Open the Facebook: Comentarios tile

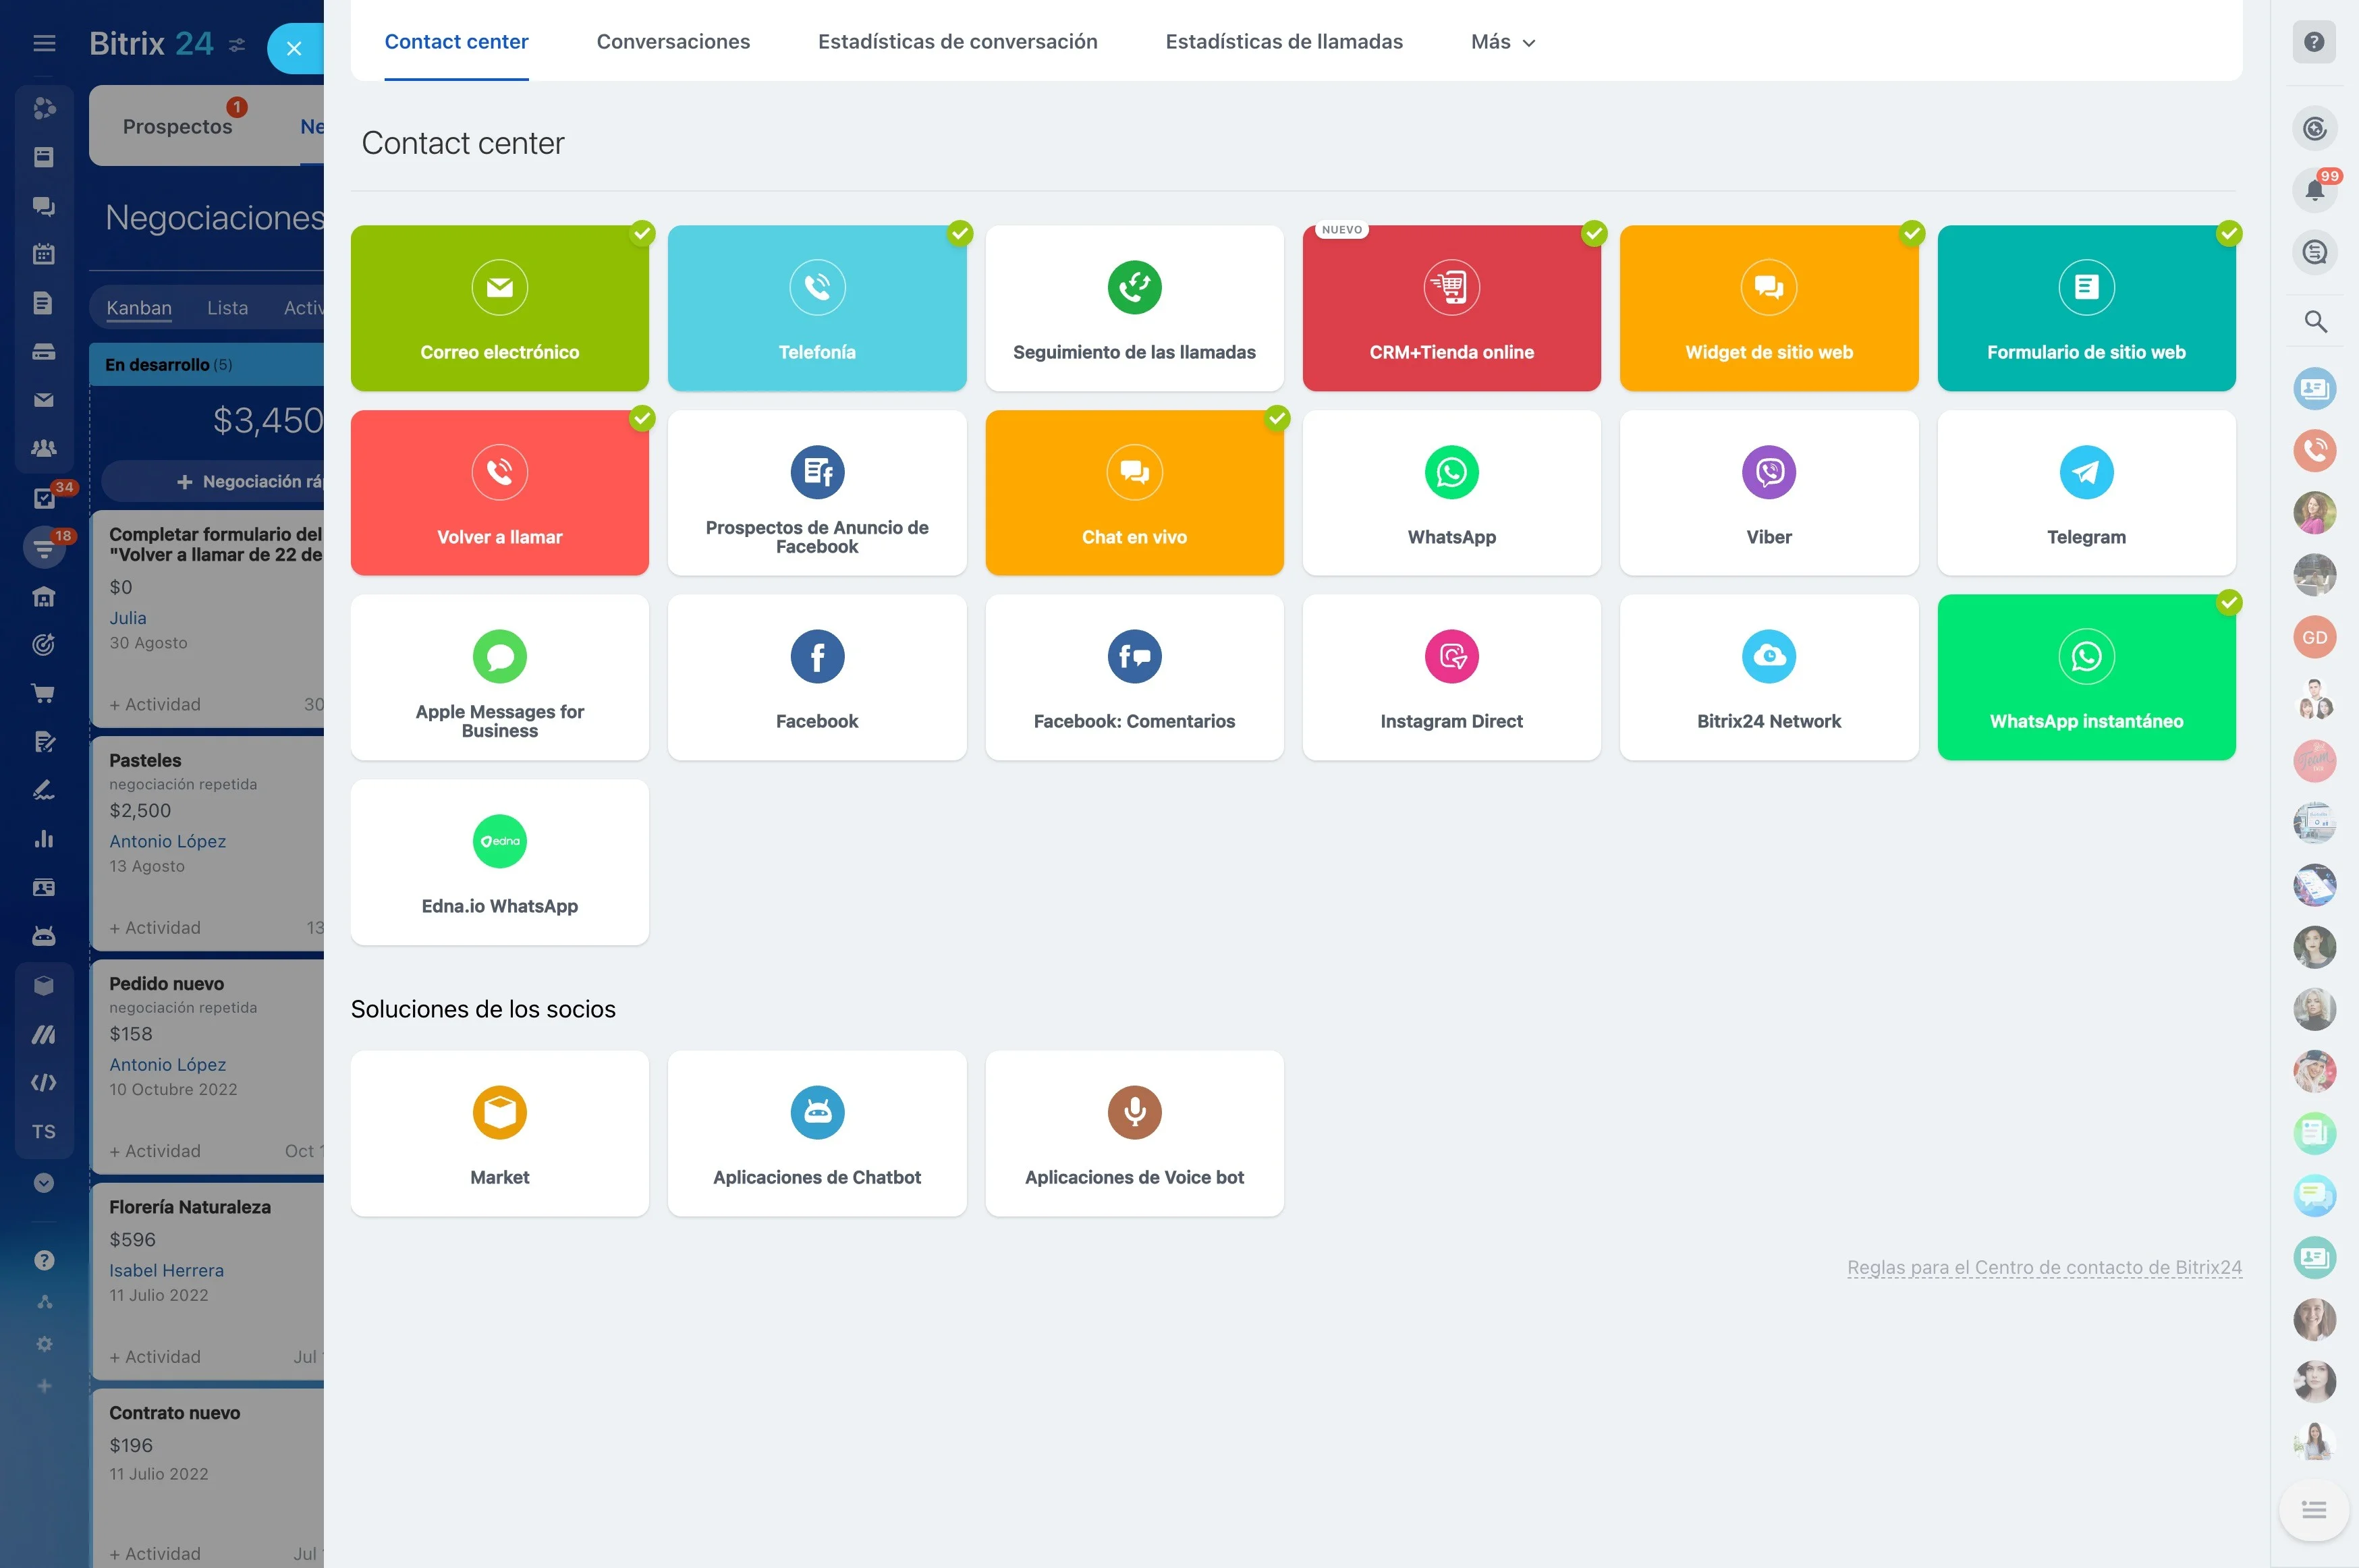coord(1134,678)
